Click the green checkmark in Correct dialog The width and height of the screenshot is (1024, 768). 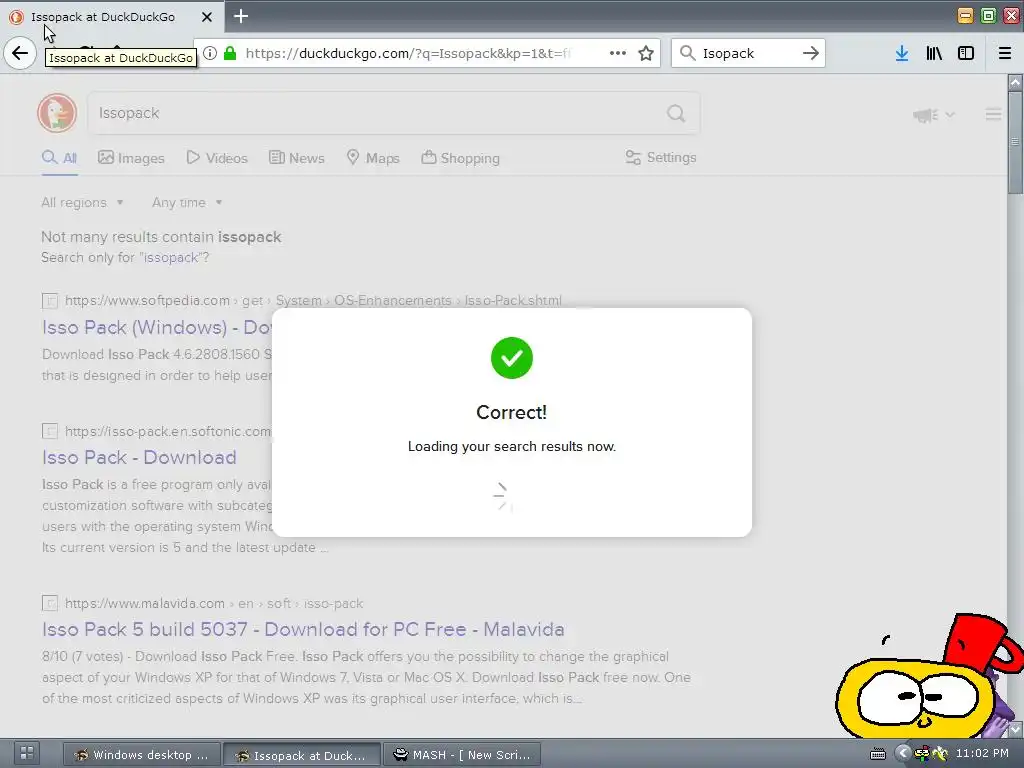pos(512,358)
